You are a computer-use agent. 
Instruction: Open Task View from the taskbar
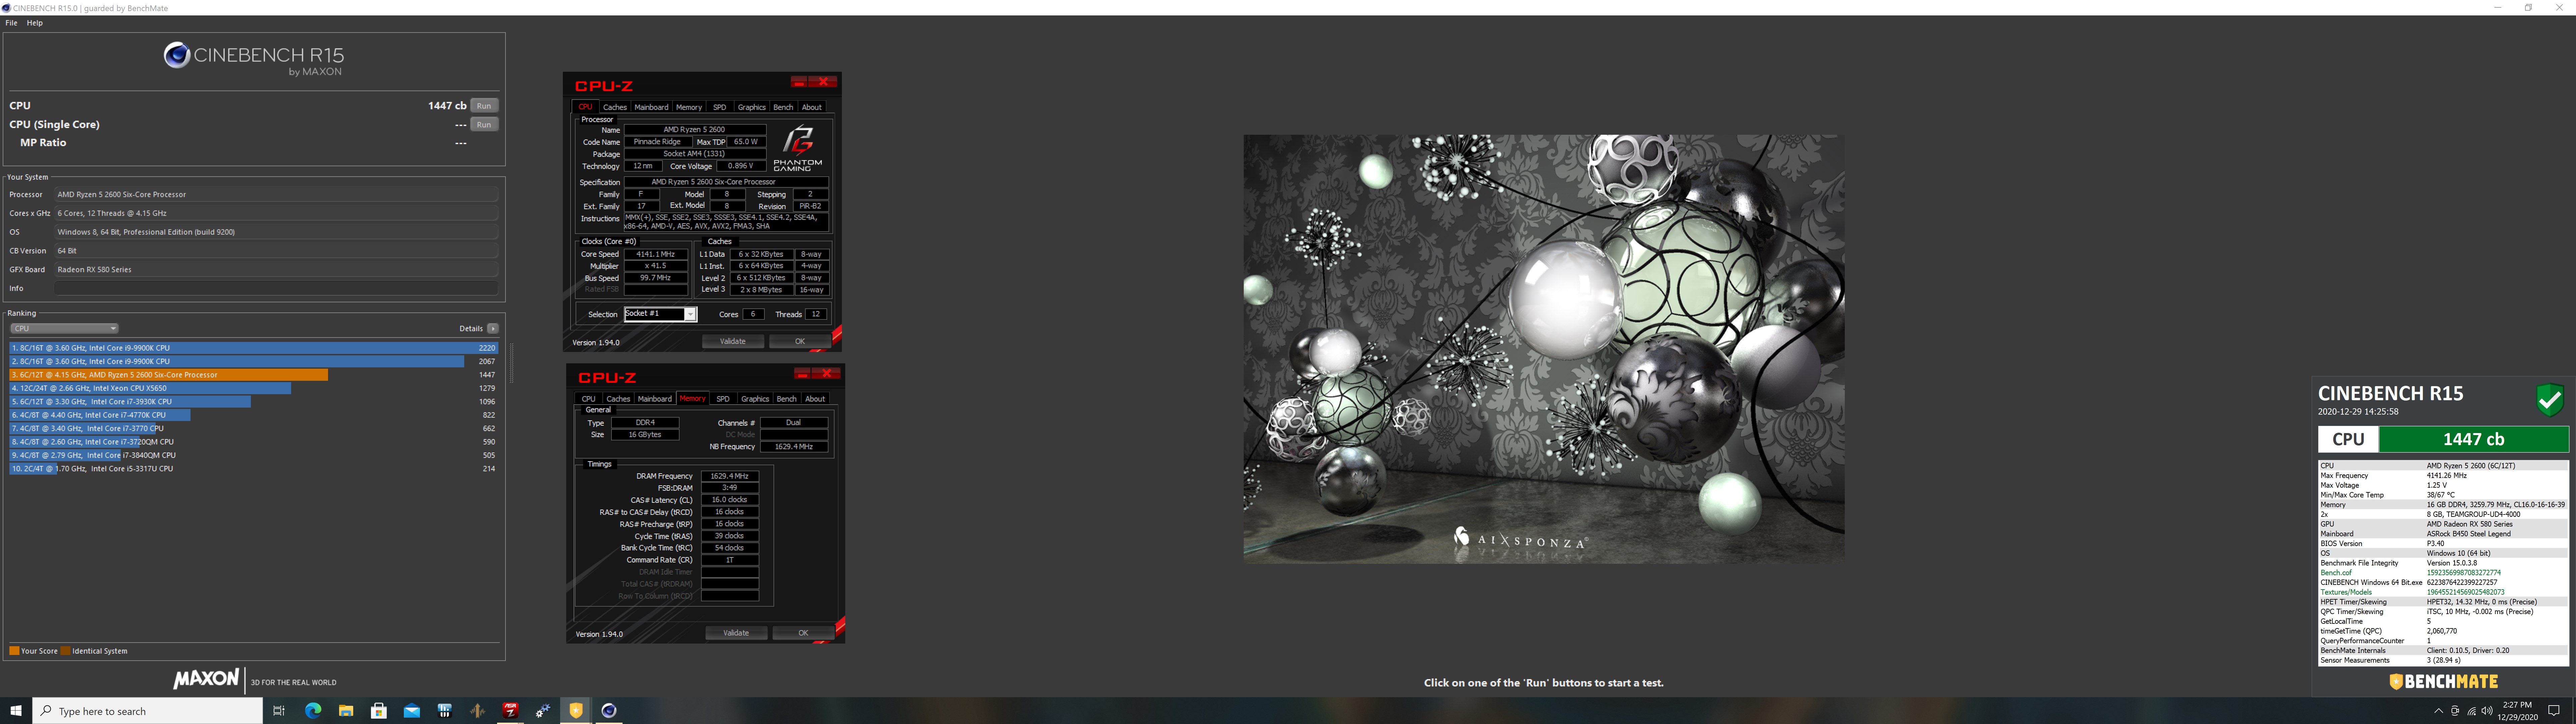click(279, 711)
